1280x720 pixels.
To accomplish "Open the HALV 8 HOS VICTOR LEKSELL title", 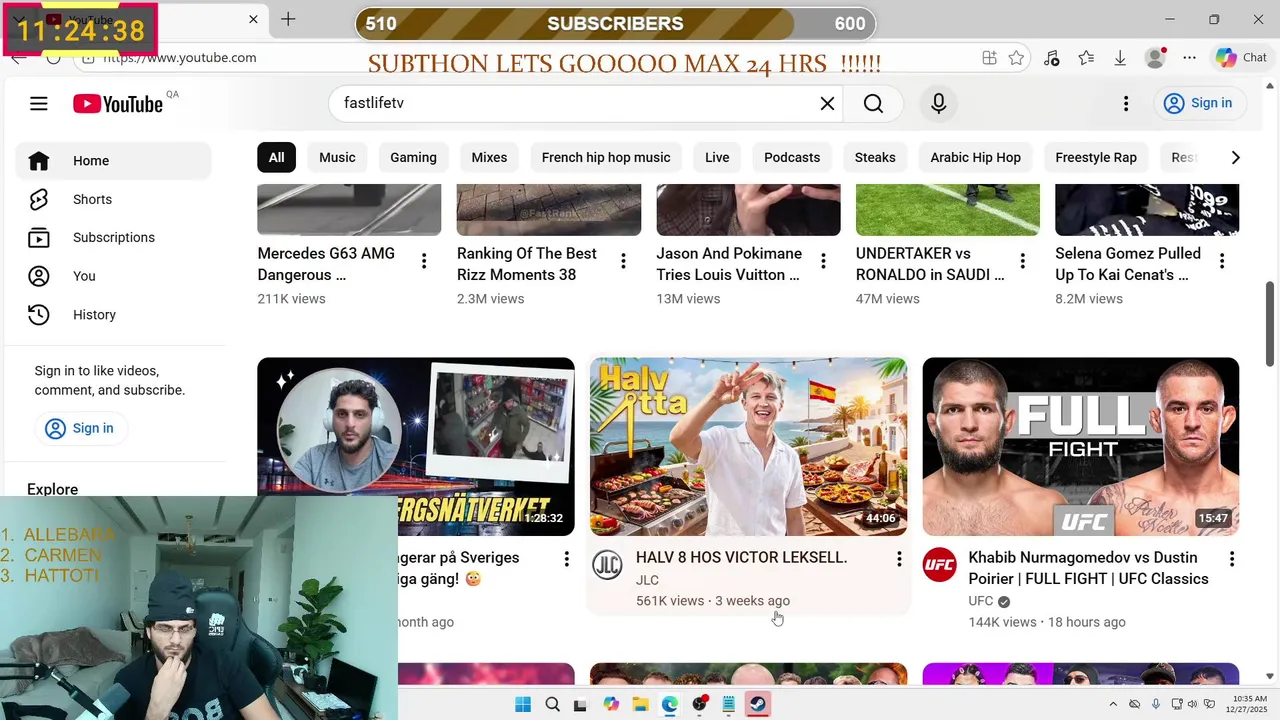I will 741,557.
